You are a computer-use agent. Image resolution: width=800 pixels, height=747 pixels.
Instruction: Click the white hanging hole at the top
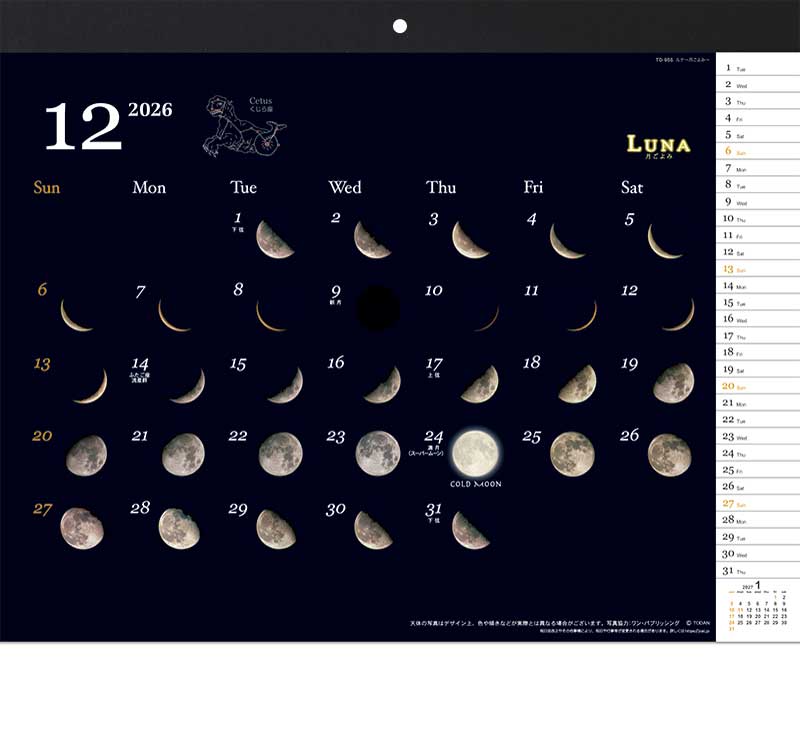pyautogui.click(x=400, y=26)
